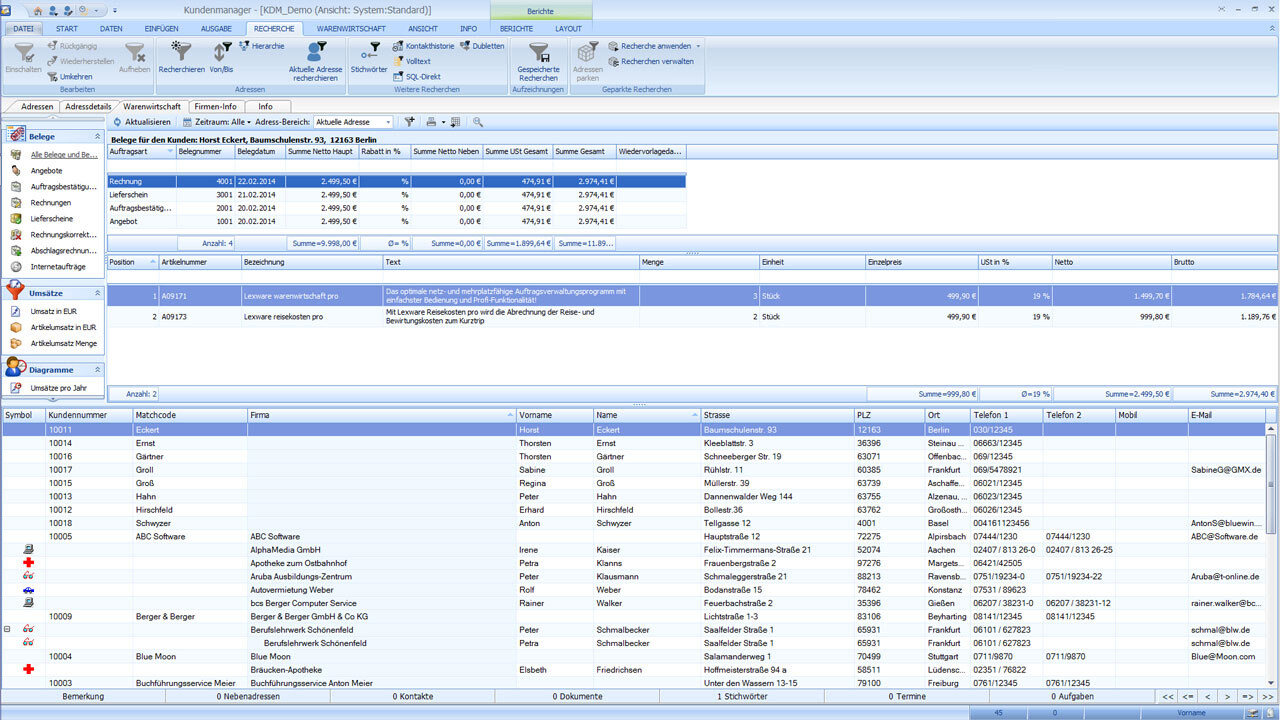1280x720 pixels.
Task: Open Angebote in the Belege sidebar
Action: point(48,170)
